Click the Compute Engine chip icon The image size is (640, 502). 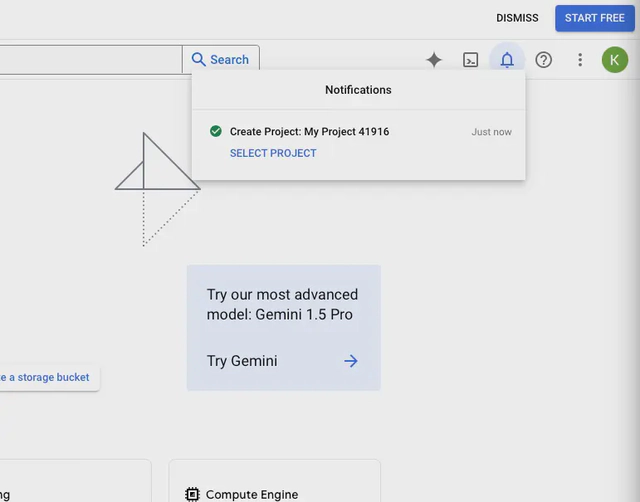tap(192, 494)
